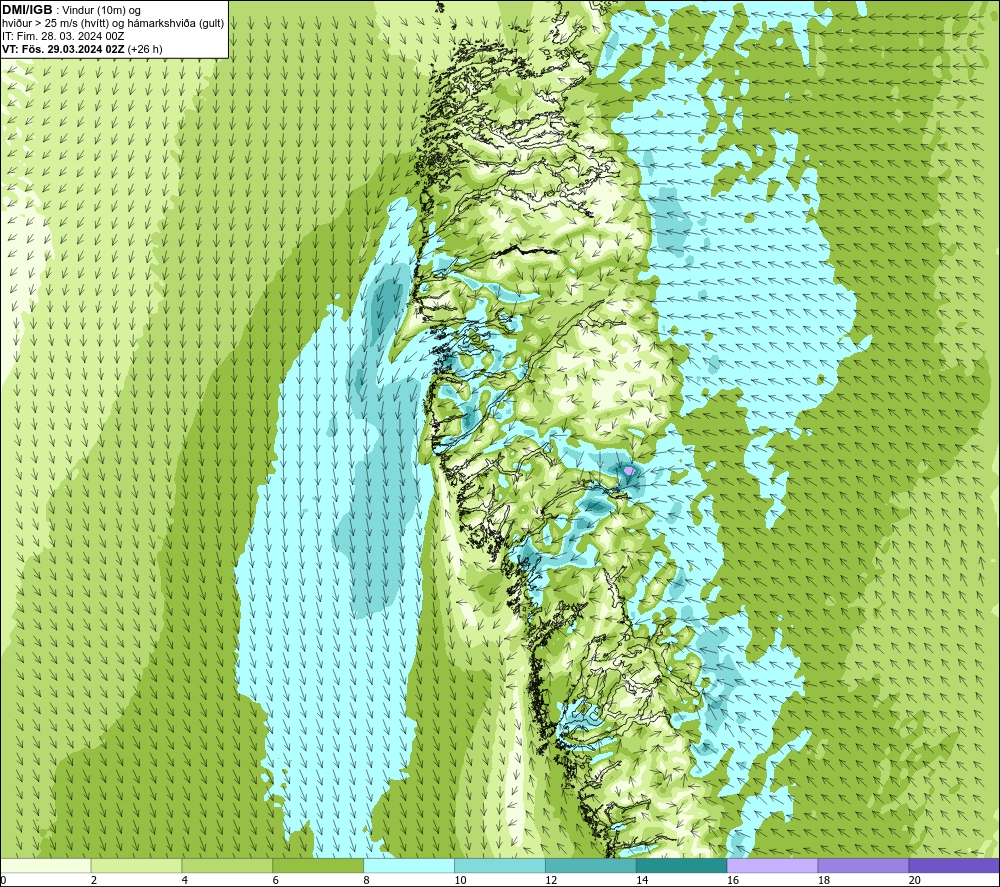The image size is (1000, 887).
Task: Click the 18–20 m/s purple swatch
Action: point(863,865)
